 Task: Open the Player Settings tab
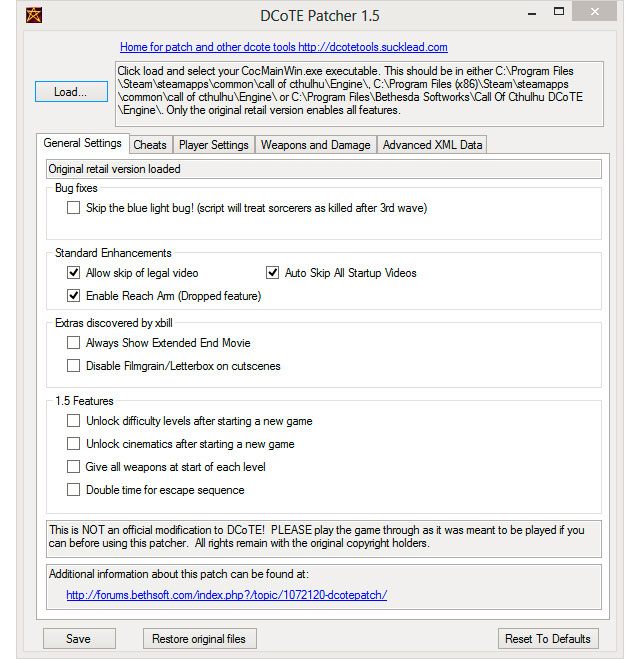pyautogui.click(x=213, y=145)
